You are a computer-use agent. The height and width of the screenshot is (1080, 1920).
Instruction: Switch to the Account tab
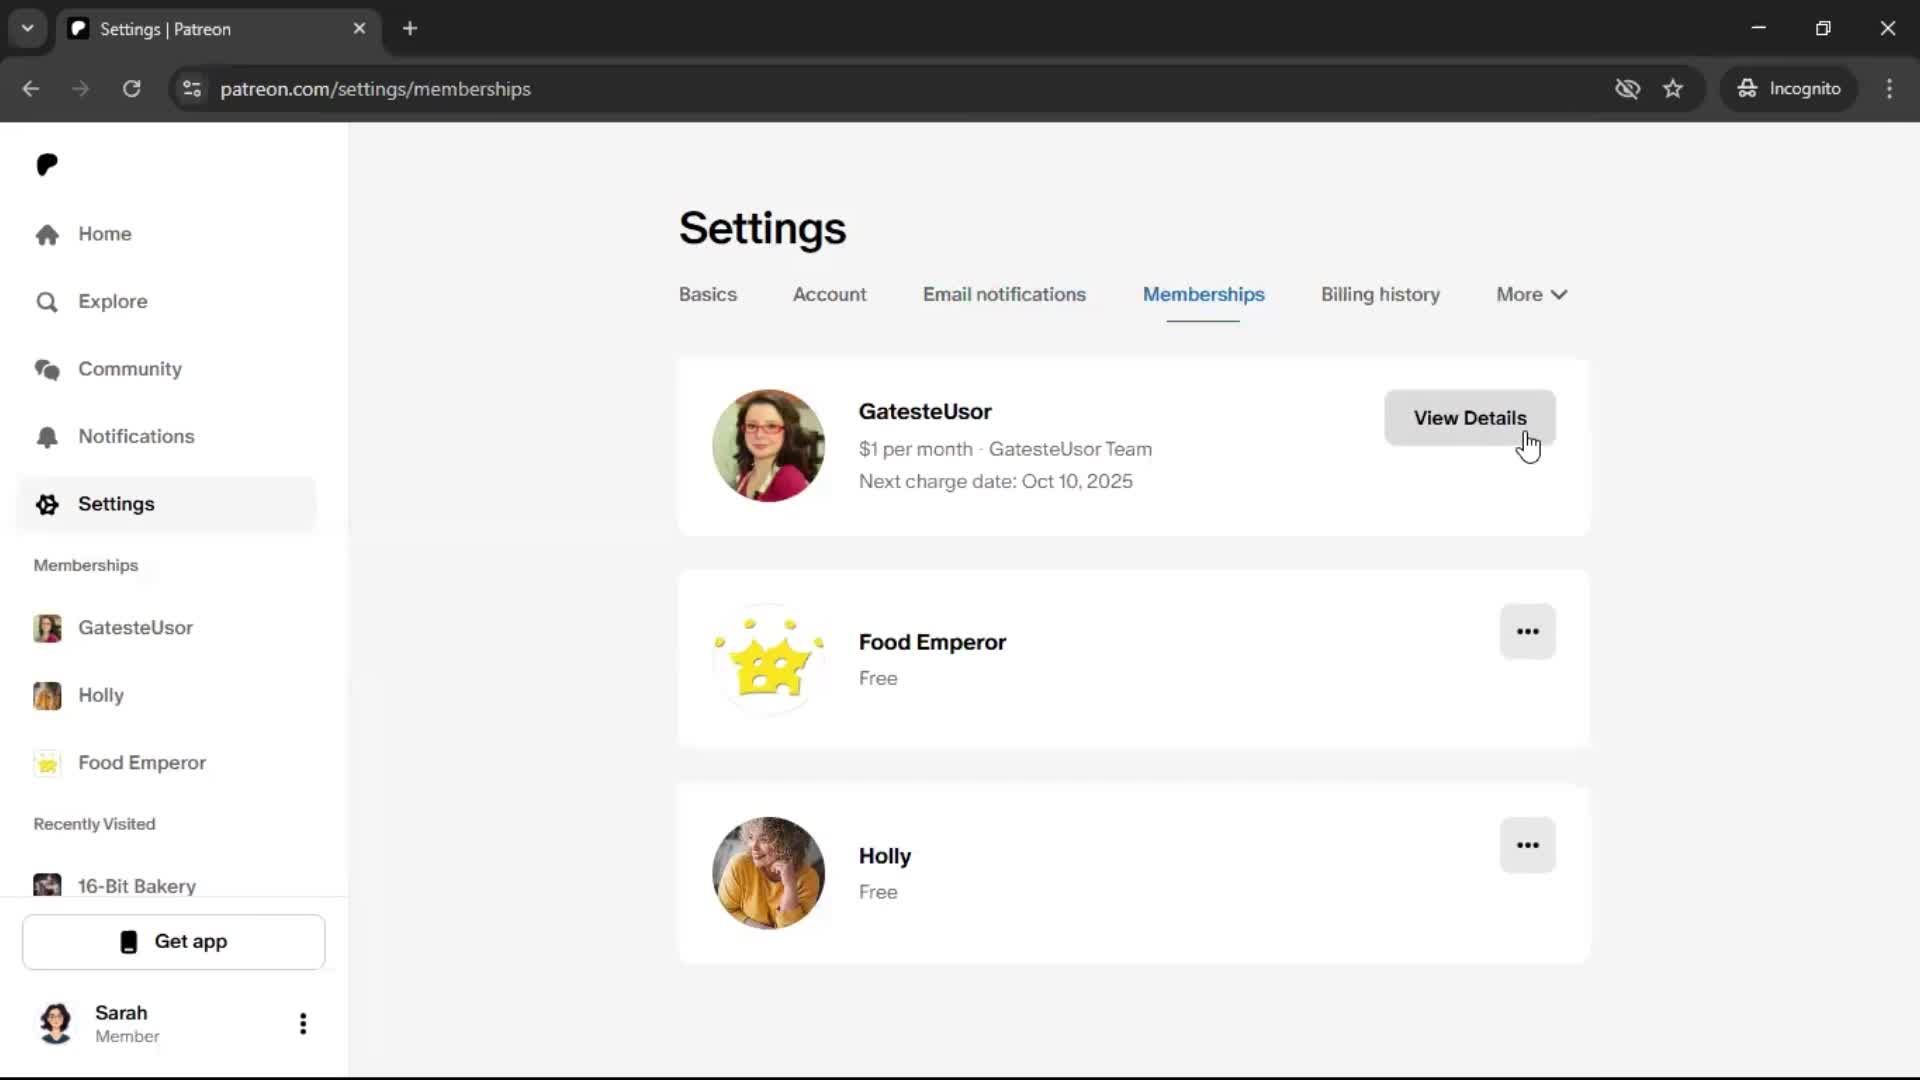[x=829, y=295]
